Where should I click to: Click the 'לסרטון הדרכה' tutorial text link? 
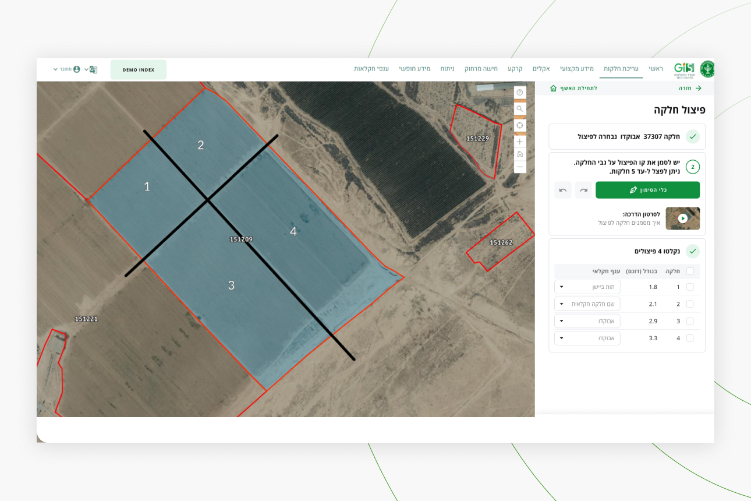click(x=641, y=214)
